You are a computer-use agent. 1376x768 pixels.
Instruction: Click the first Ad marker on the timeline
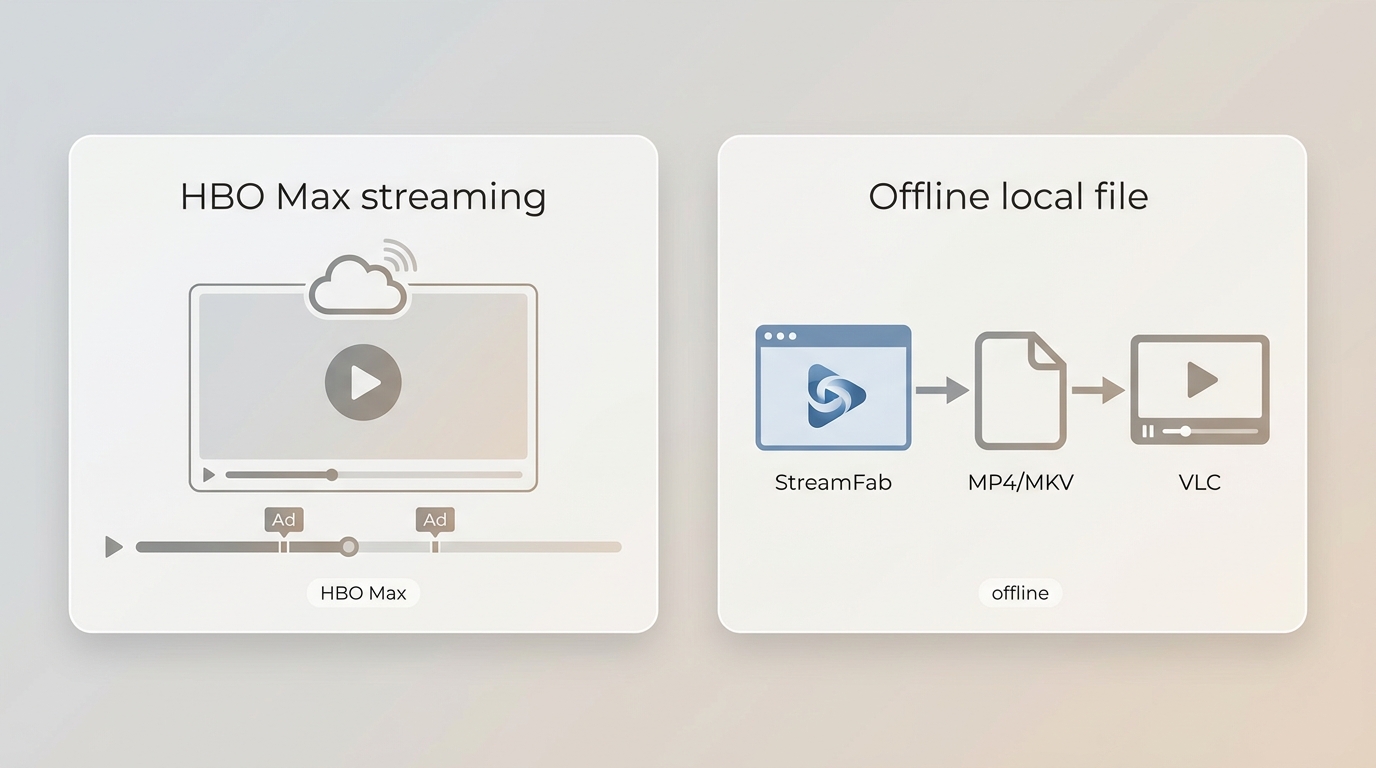pos(284,520)
